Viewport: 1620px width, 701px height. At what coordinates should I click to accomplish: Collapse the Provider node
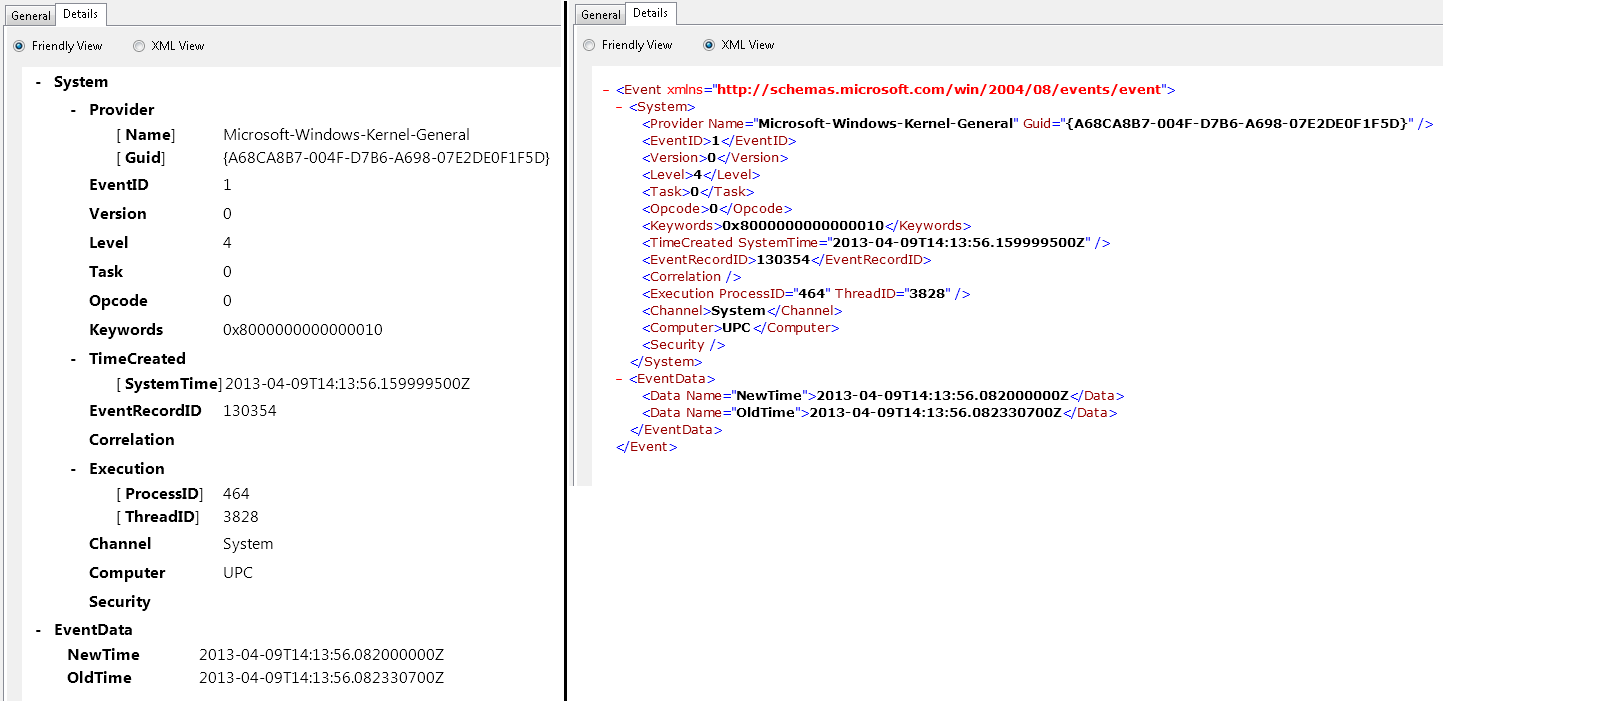(73, 110)
